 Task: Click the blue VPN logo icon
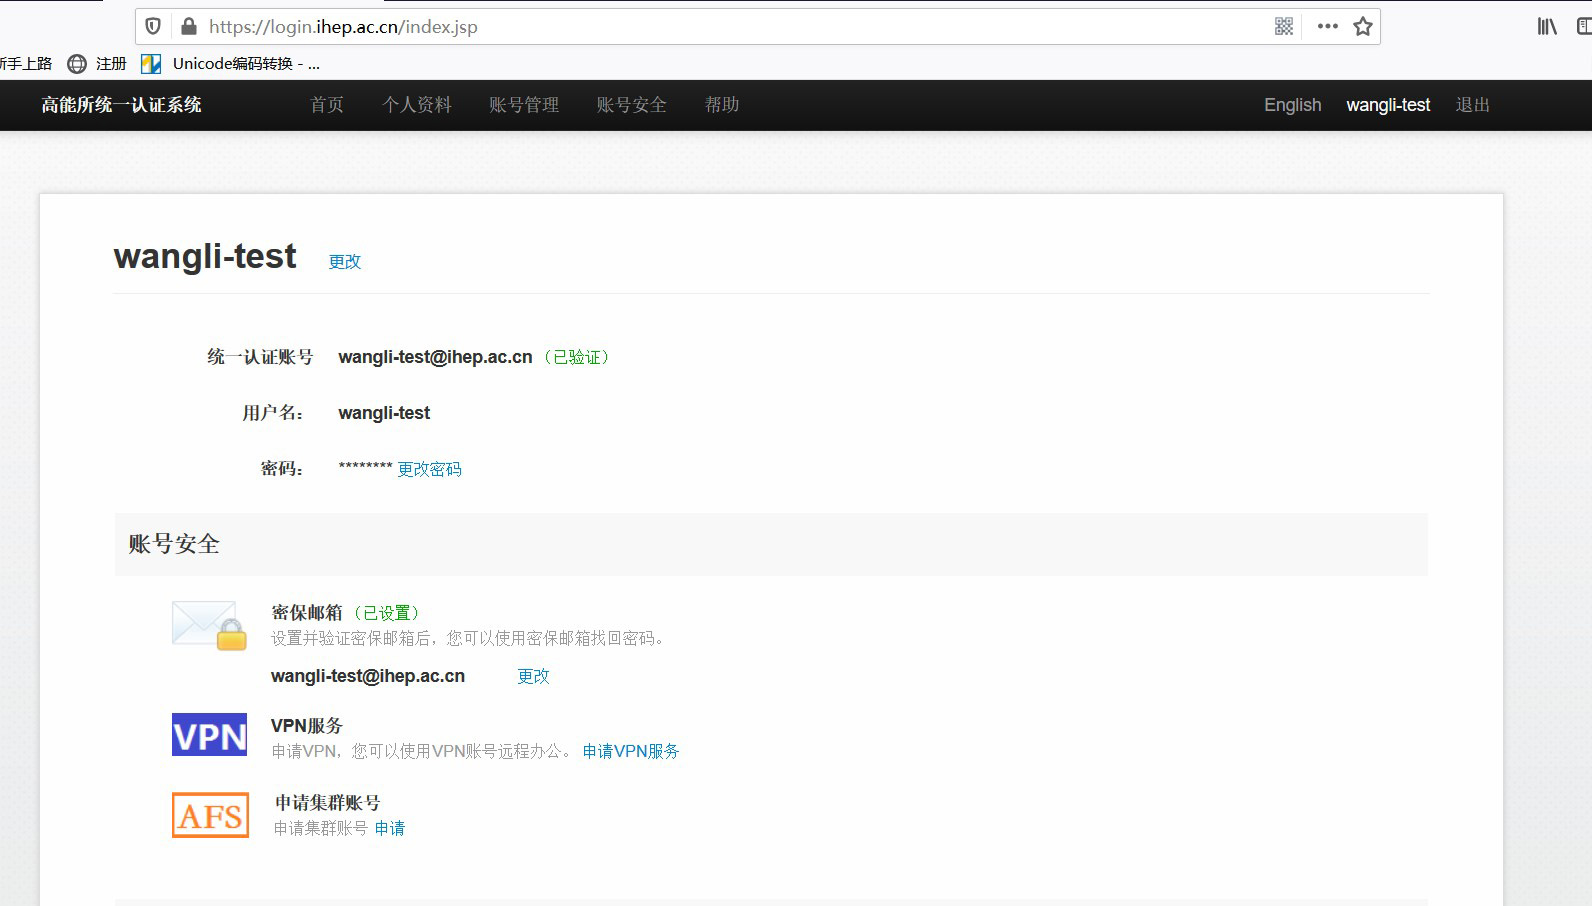(209, 735)
